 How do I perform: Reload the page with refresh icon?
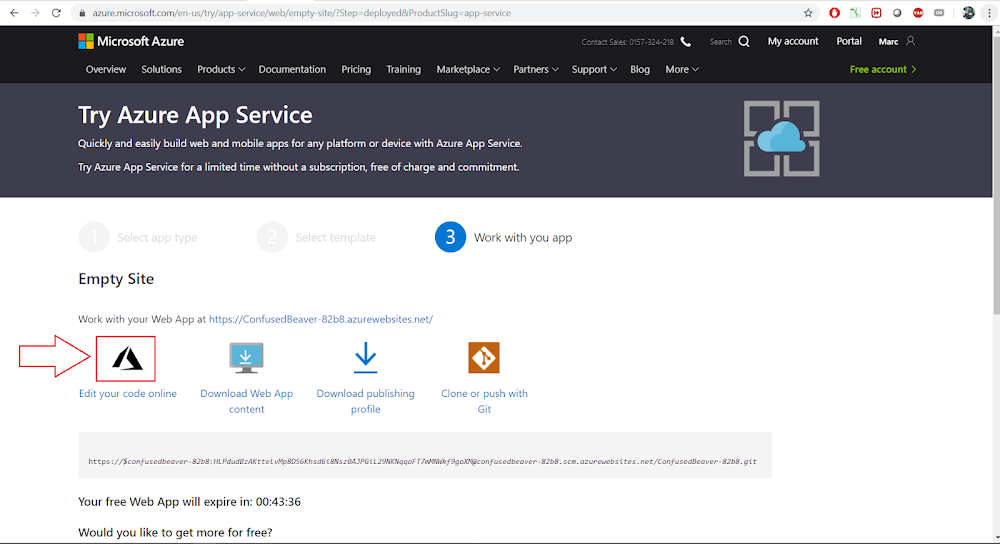tap(56, 13)
